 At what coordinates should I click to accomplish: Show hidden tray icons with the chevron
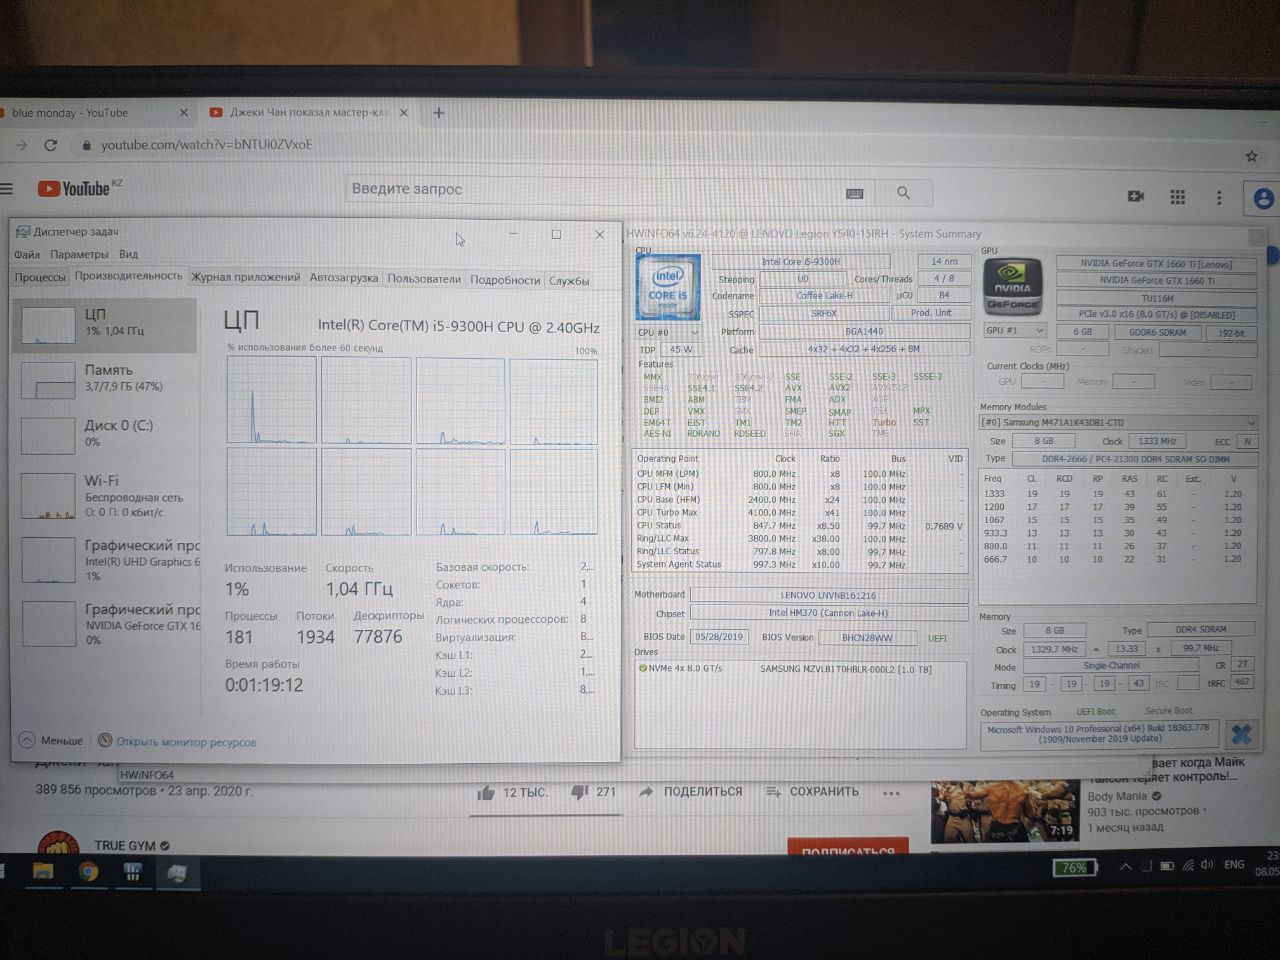[1124, 866]
